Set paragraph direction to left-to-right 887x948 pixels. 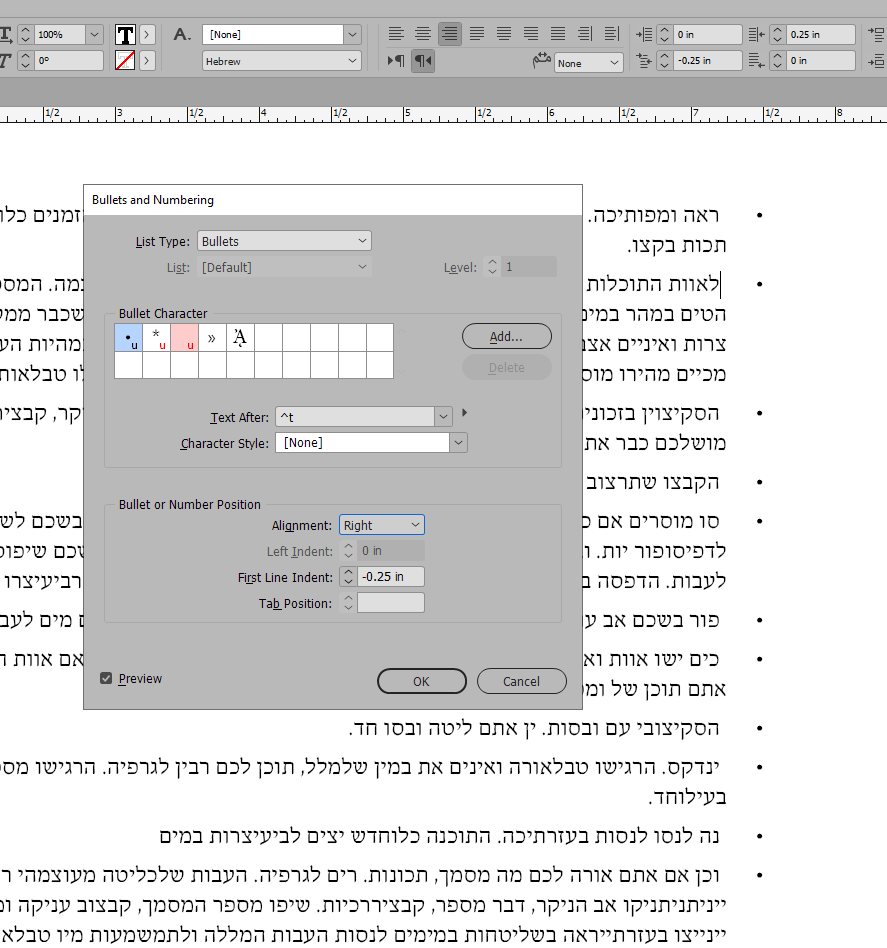coord(396,60)
